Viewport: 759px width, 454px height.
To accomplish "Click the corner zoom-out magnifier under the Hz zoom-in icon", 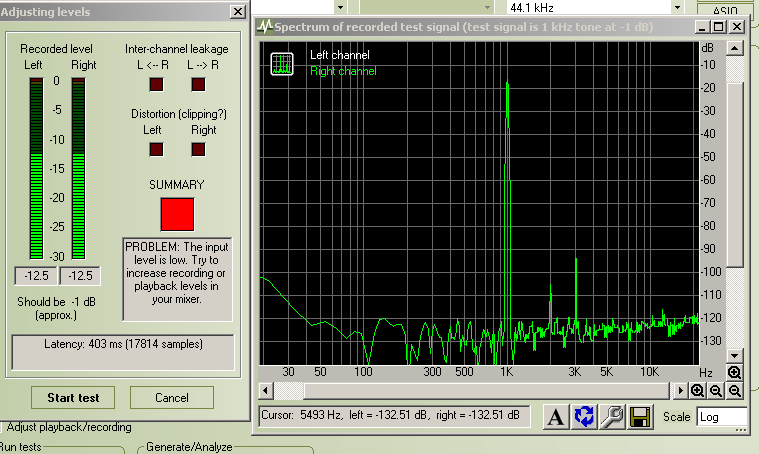I will point(735,391).
